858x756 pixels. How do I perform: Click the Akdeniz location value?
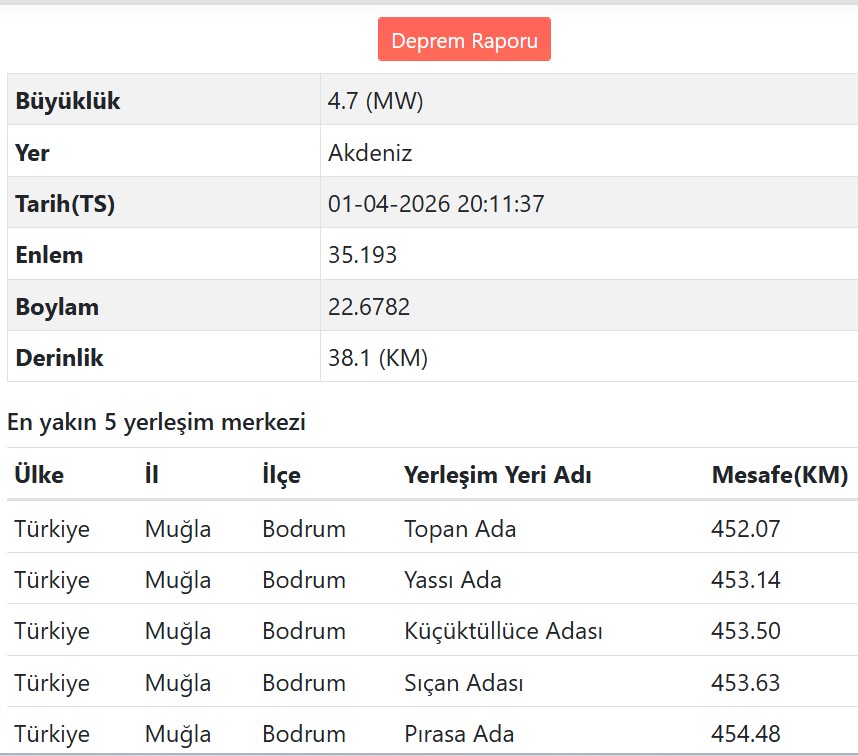click(370, 153)
